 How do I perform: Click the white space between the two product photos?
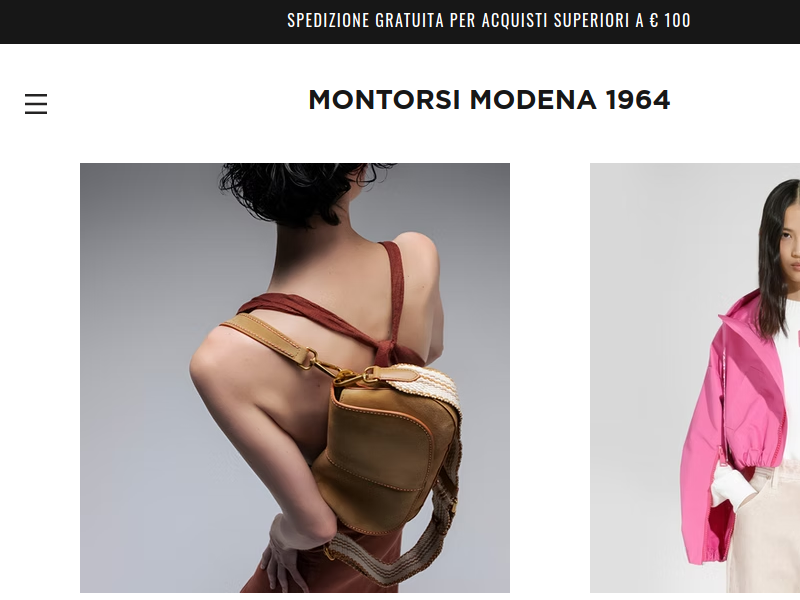550,378
